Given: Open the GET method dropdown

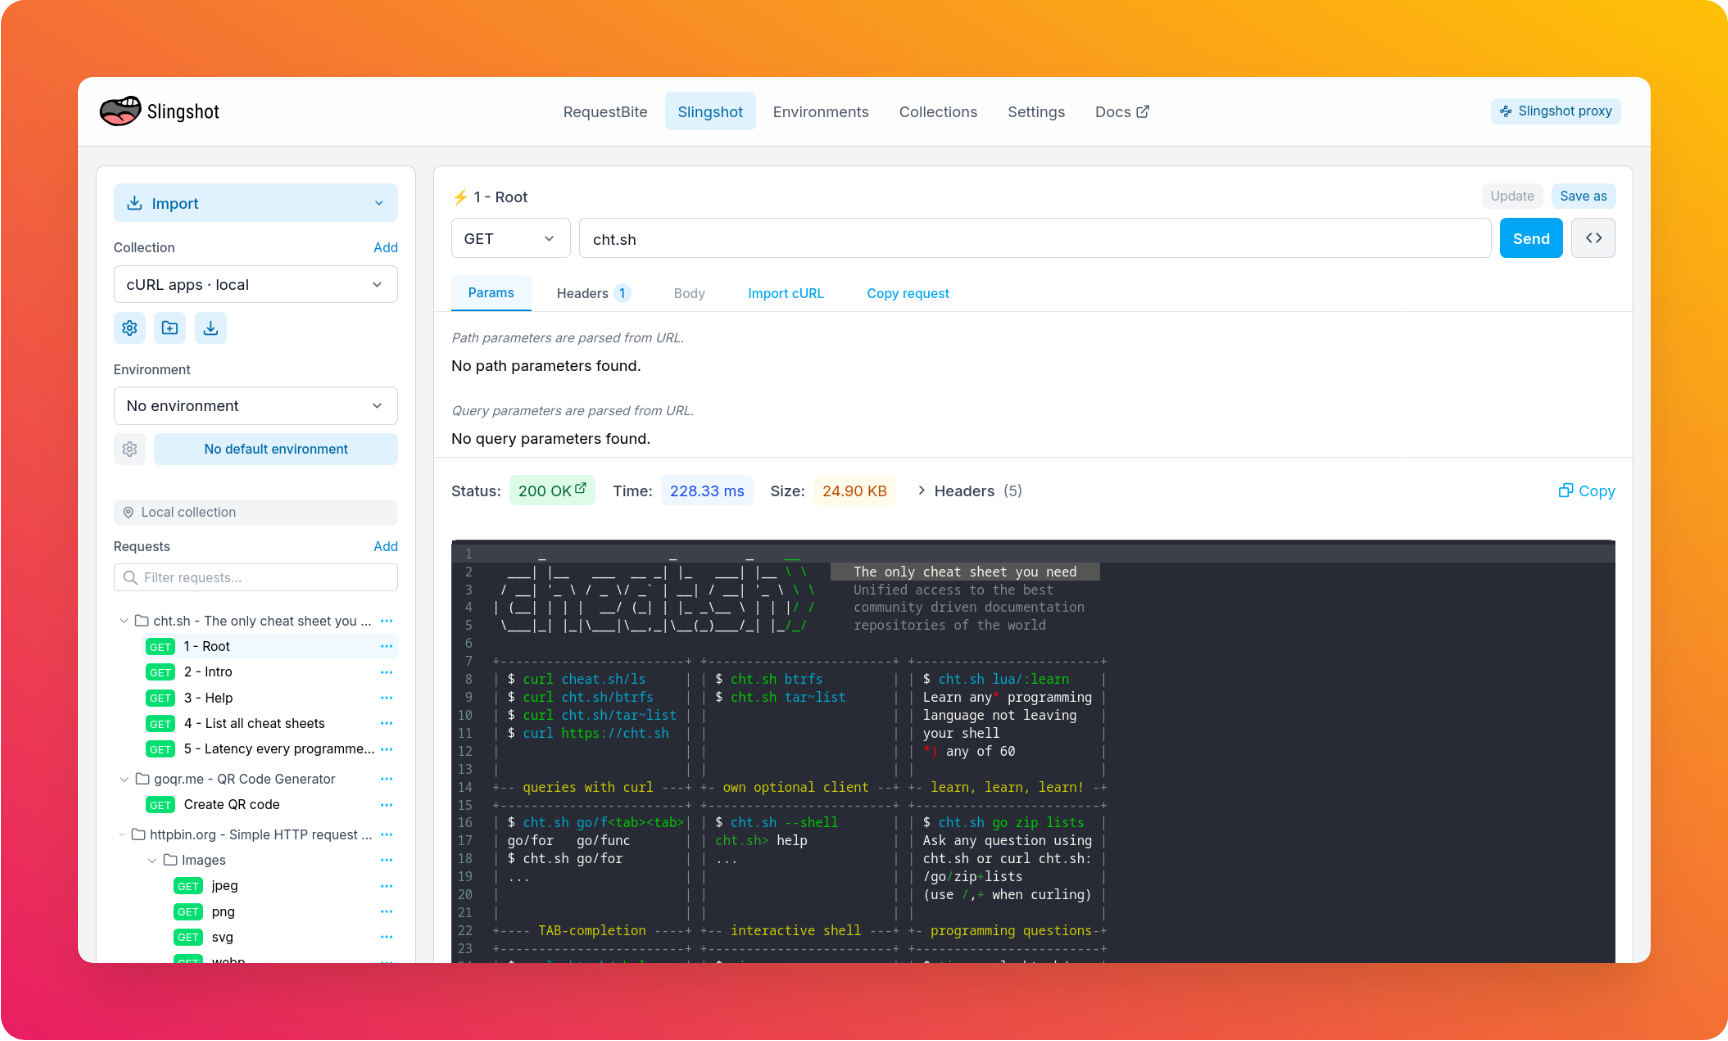Looking at the screenshot, I should click(511, 238).
